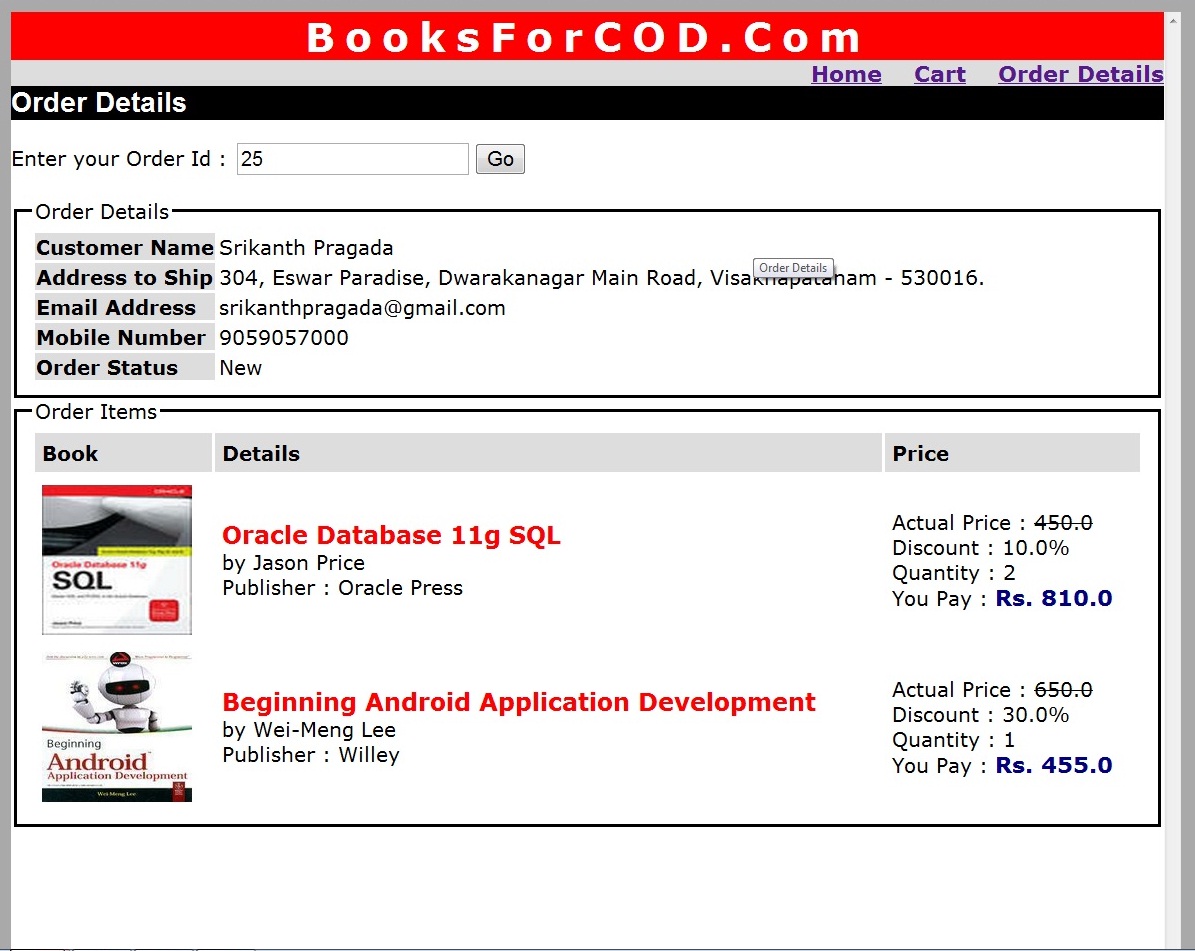1195x951 pixels.
Task: Click the Email Address label
Action: point(125,308)
